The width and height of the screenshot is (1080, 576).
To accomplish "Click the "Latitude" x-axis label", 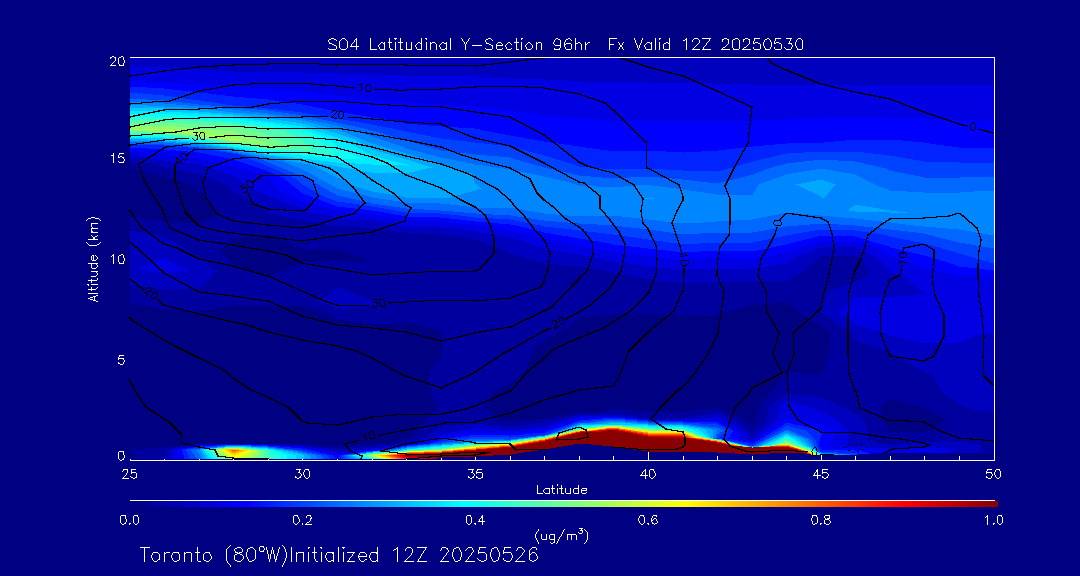I will pyautogui.click(x=562, y=490).
